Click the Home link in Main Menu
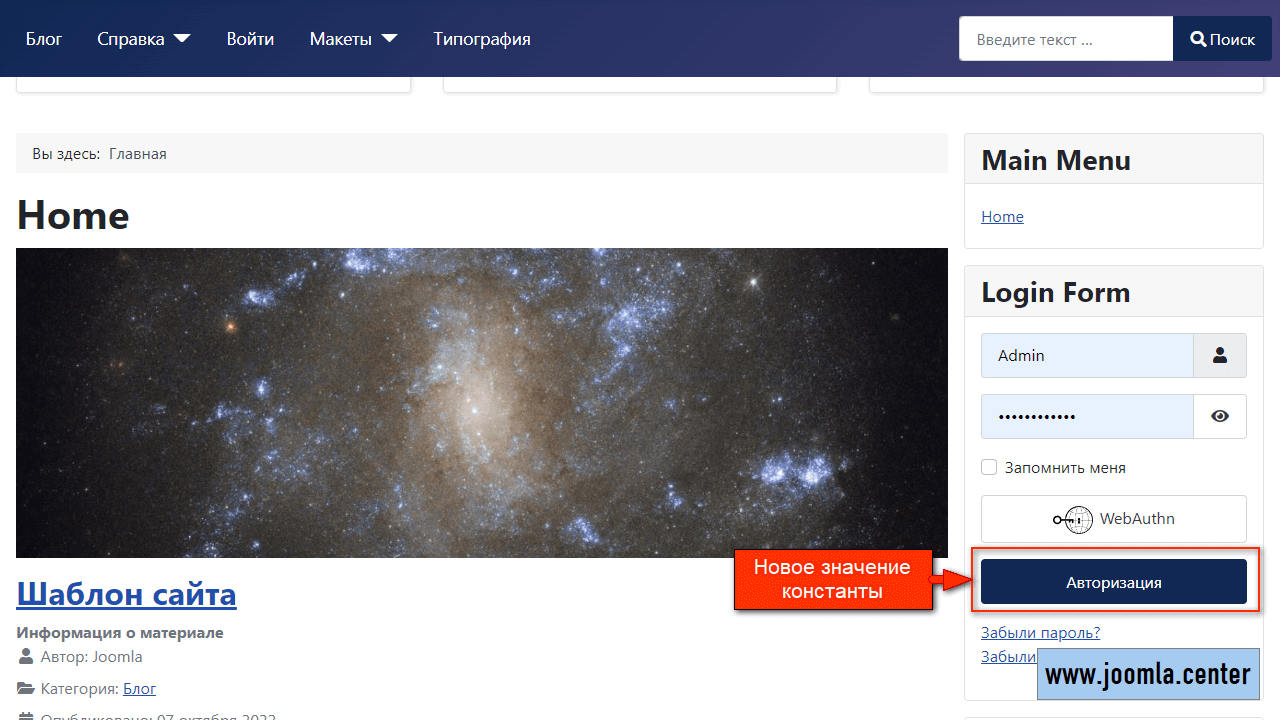The height and width of the screenshot is (720, 1280). tap(1002, 217)
